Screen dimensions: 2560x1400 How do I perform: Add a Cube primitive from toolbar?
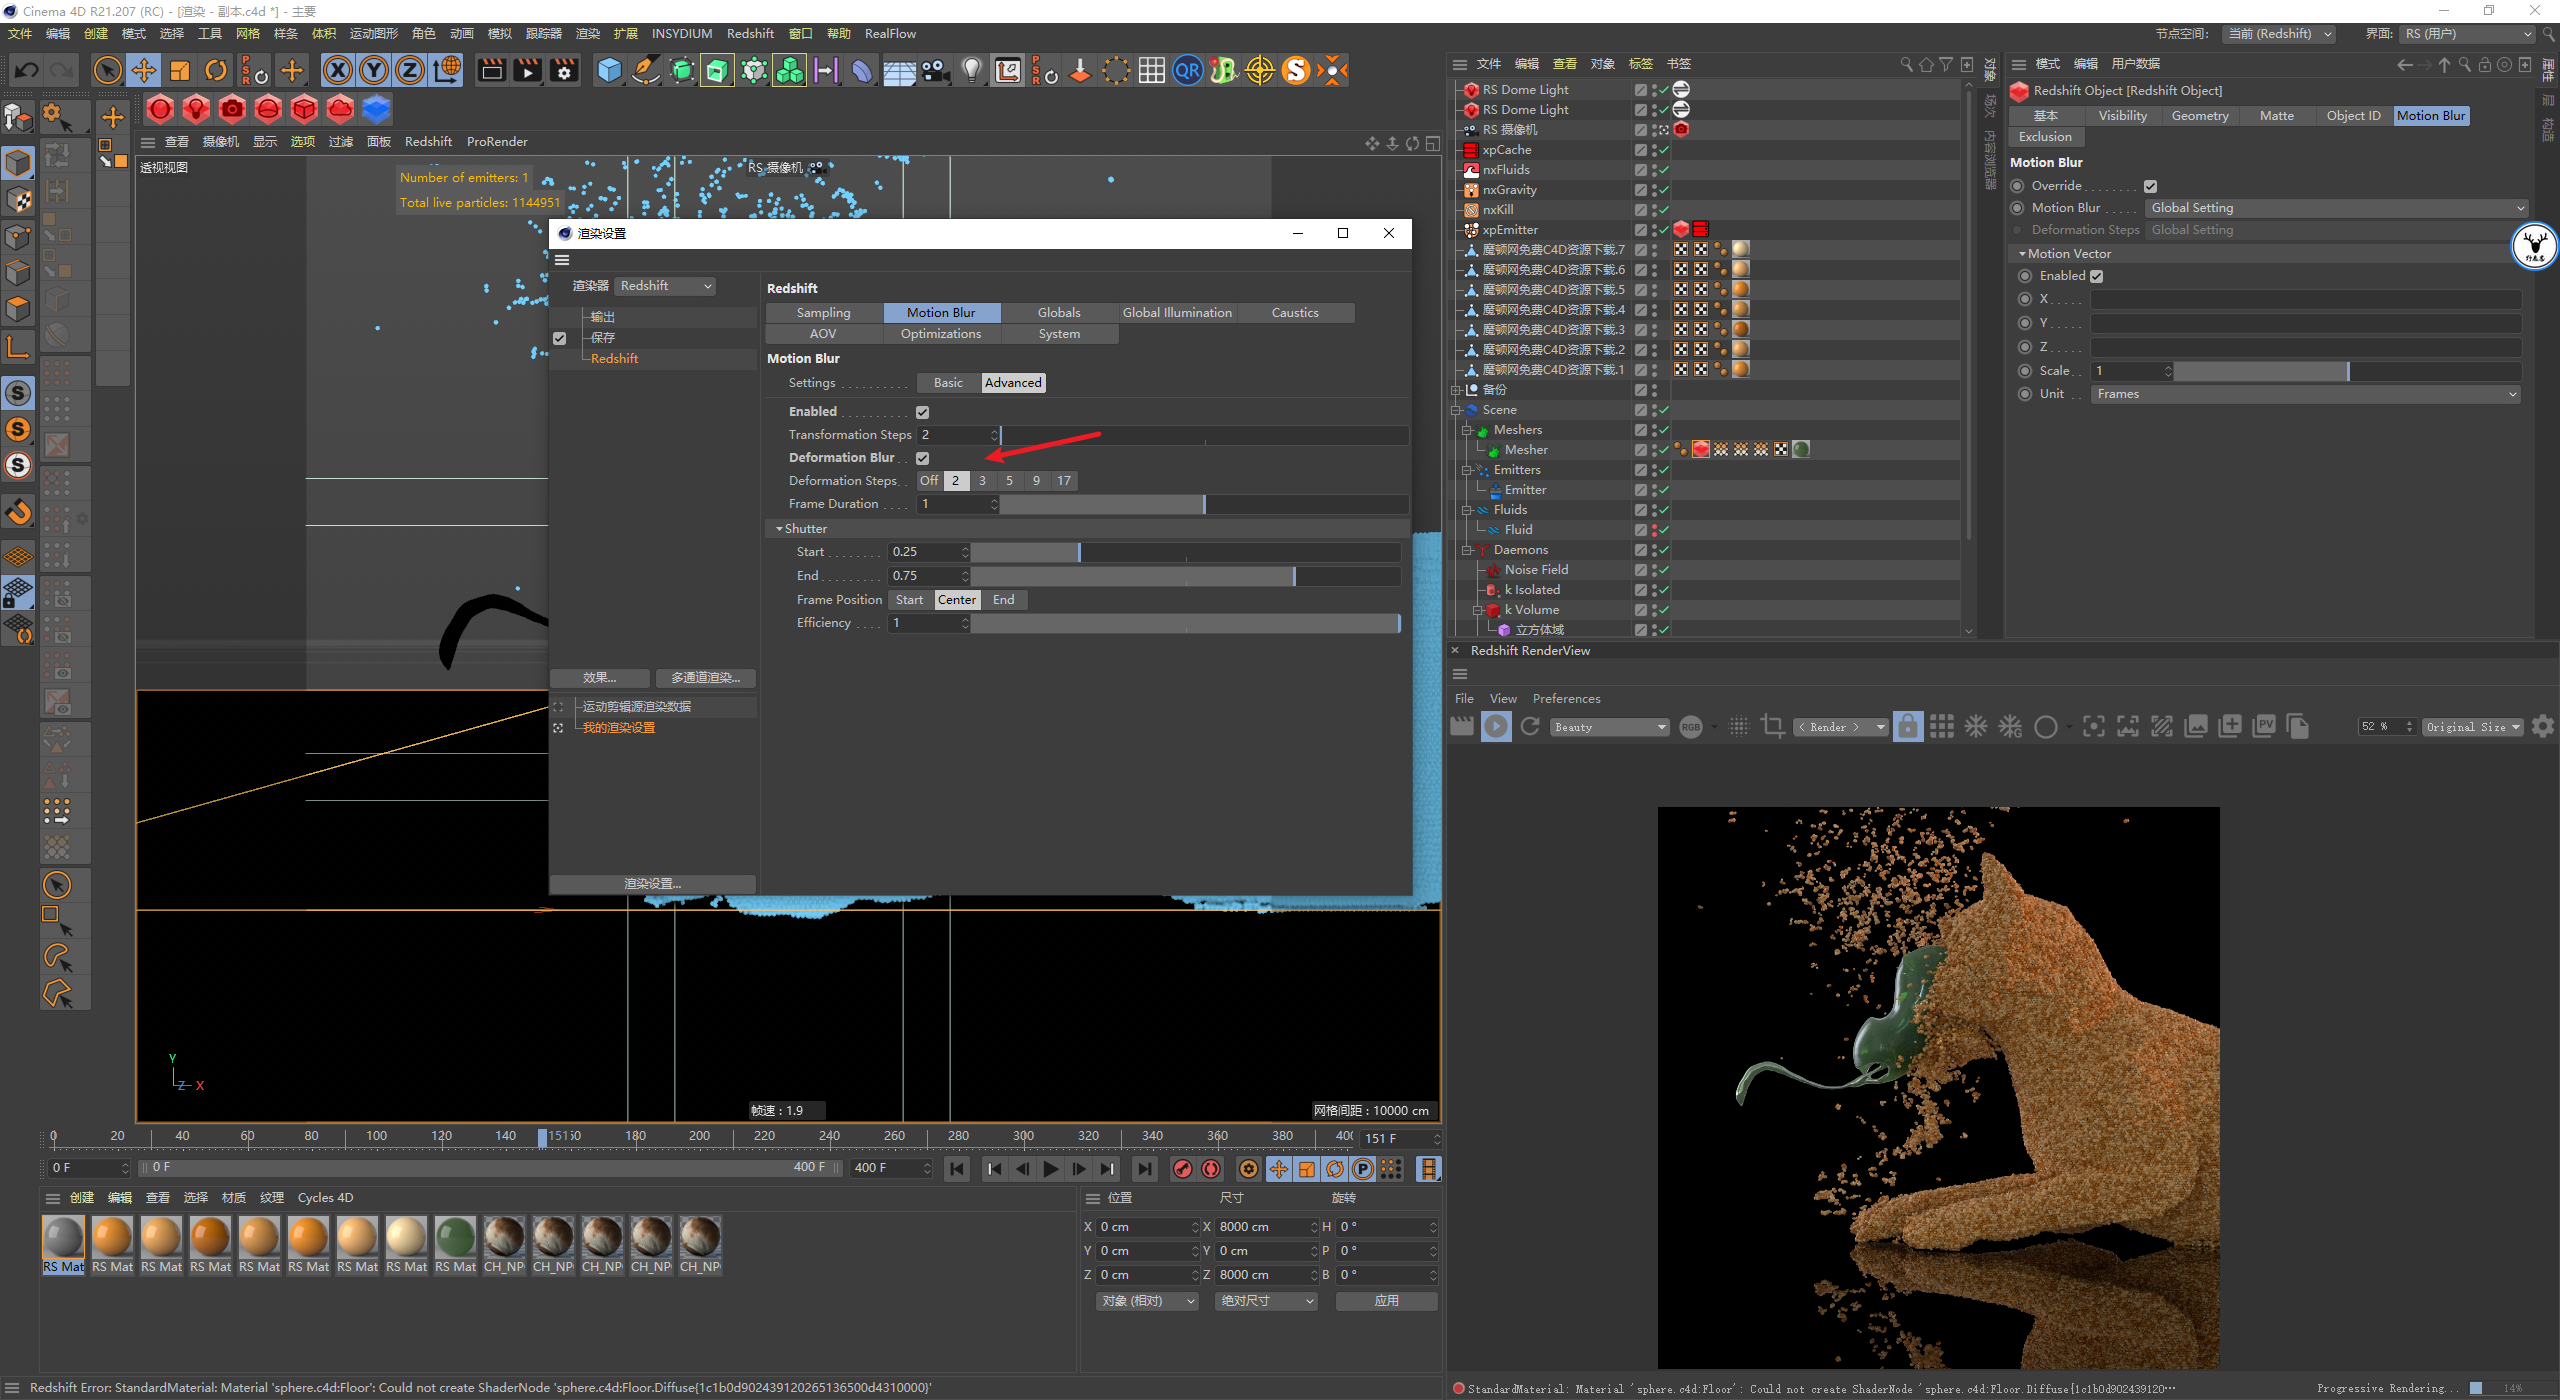609,70
